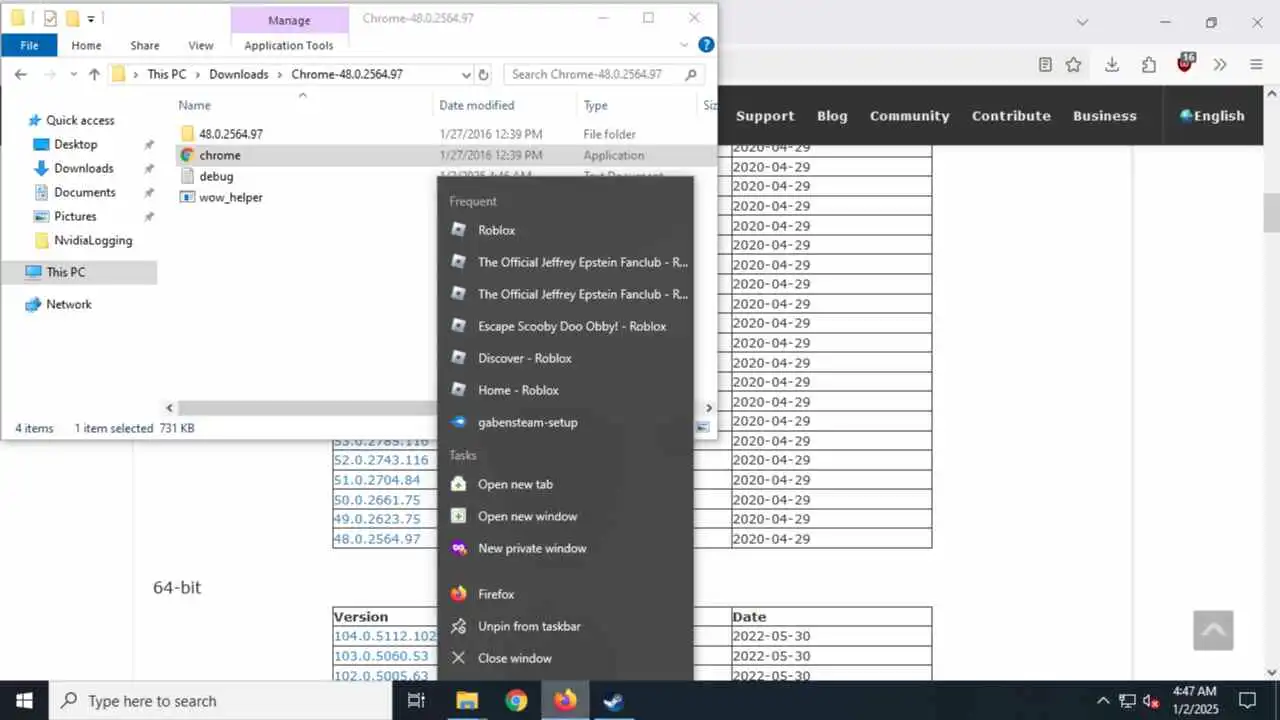Open Firefox tab list dropdown

click(1082, 22)
